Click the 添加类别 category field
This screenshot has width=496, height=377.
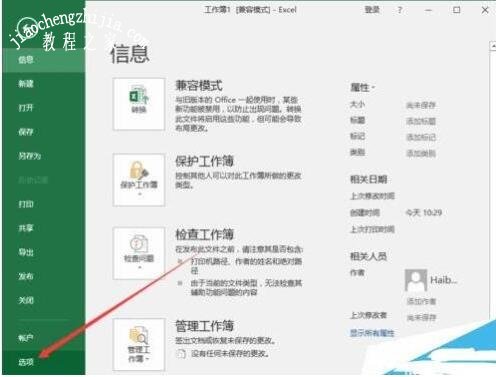(421, 153)
